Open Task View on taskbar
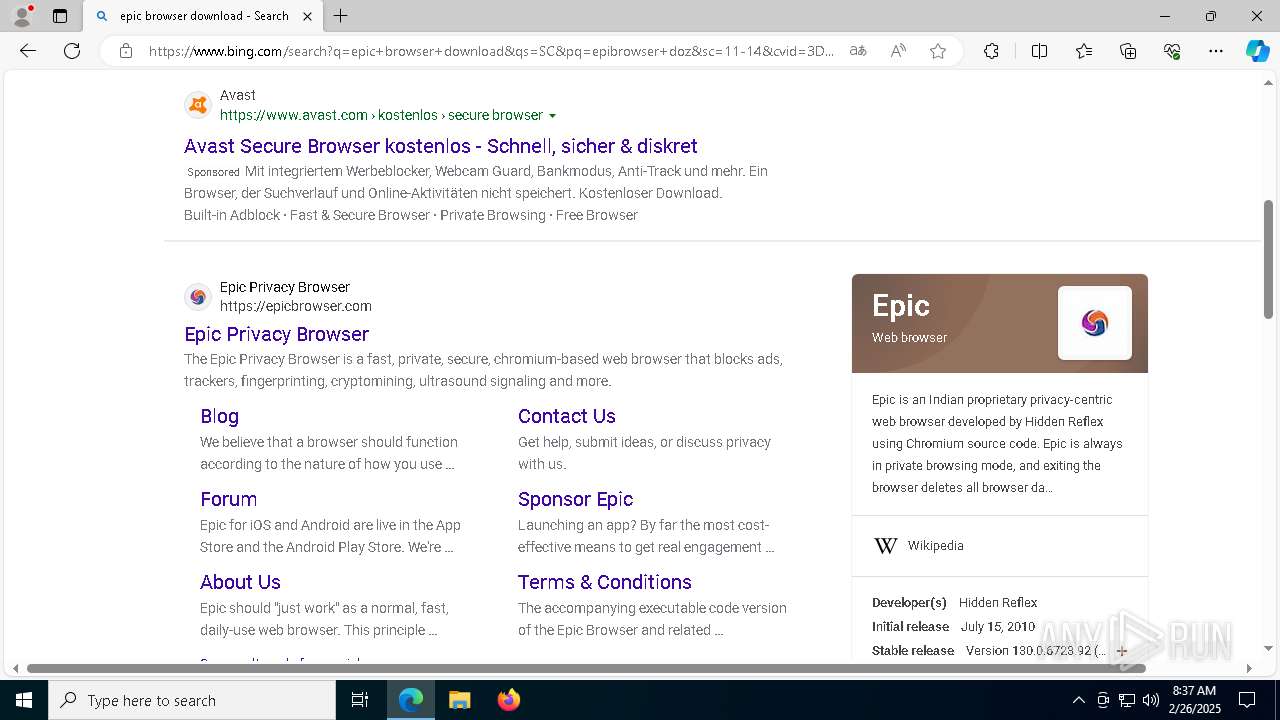 coord(360,700)
